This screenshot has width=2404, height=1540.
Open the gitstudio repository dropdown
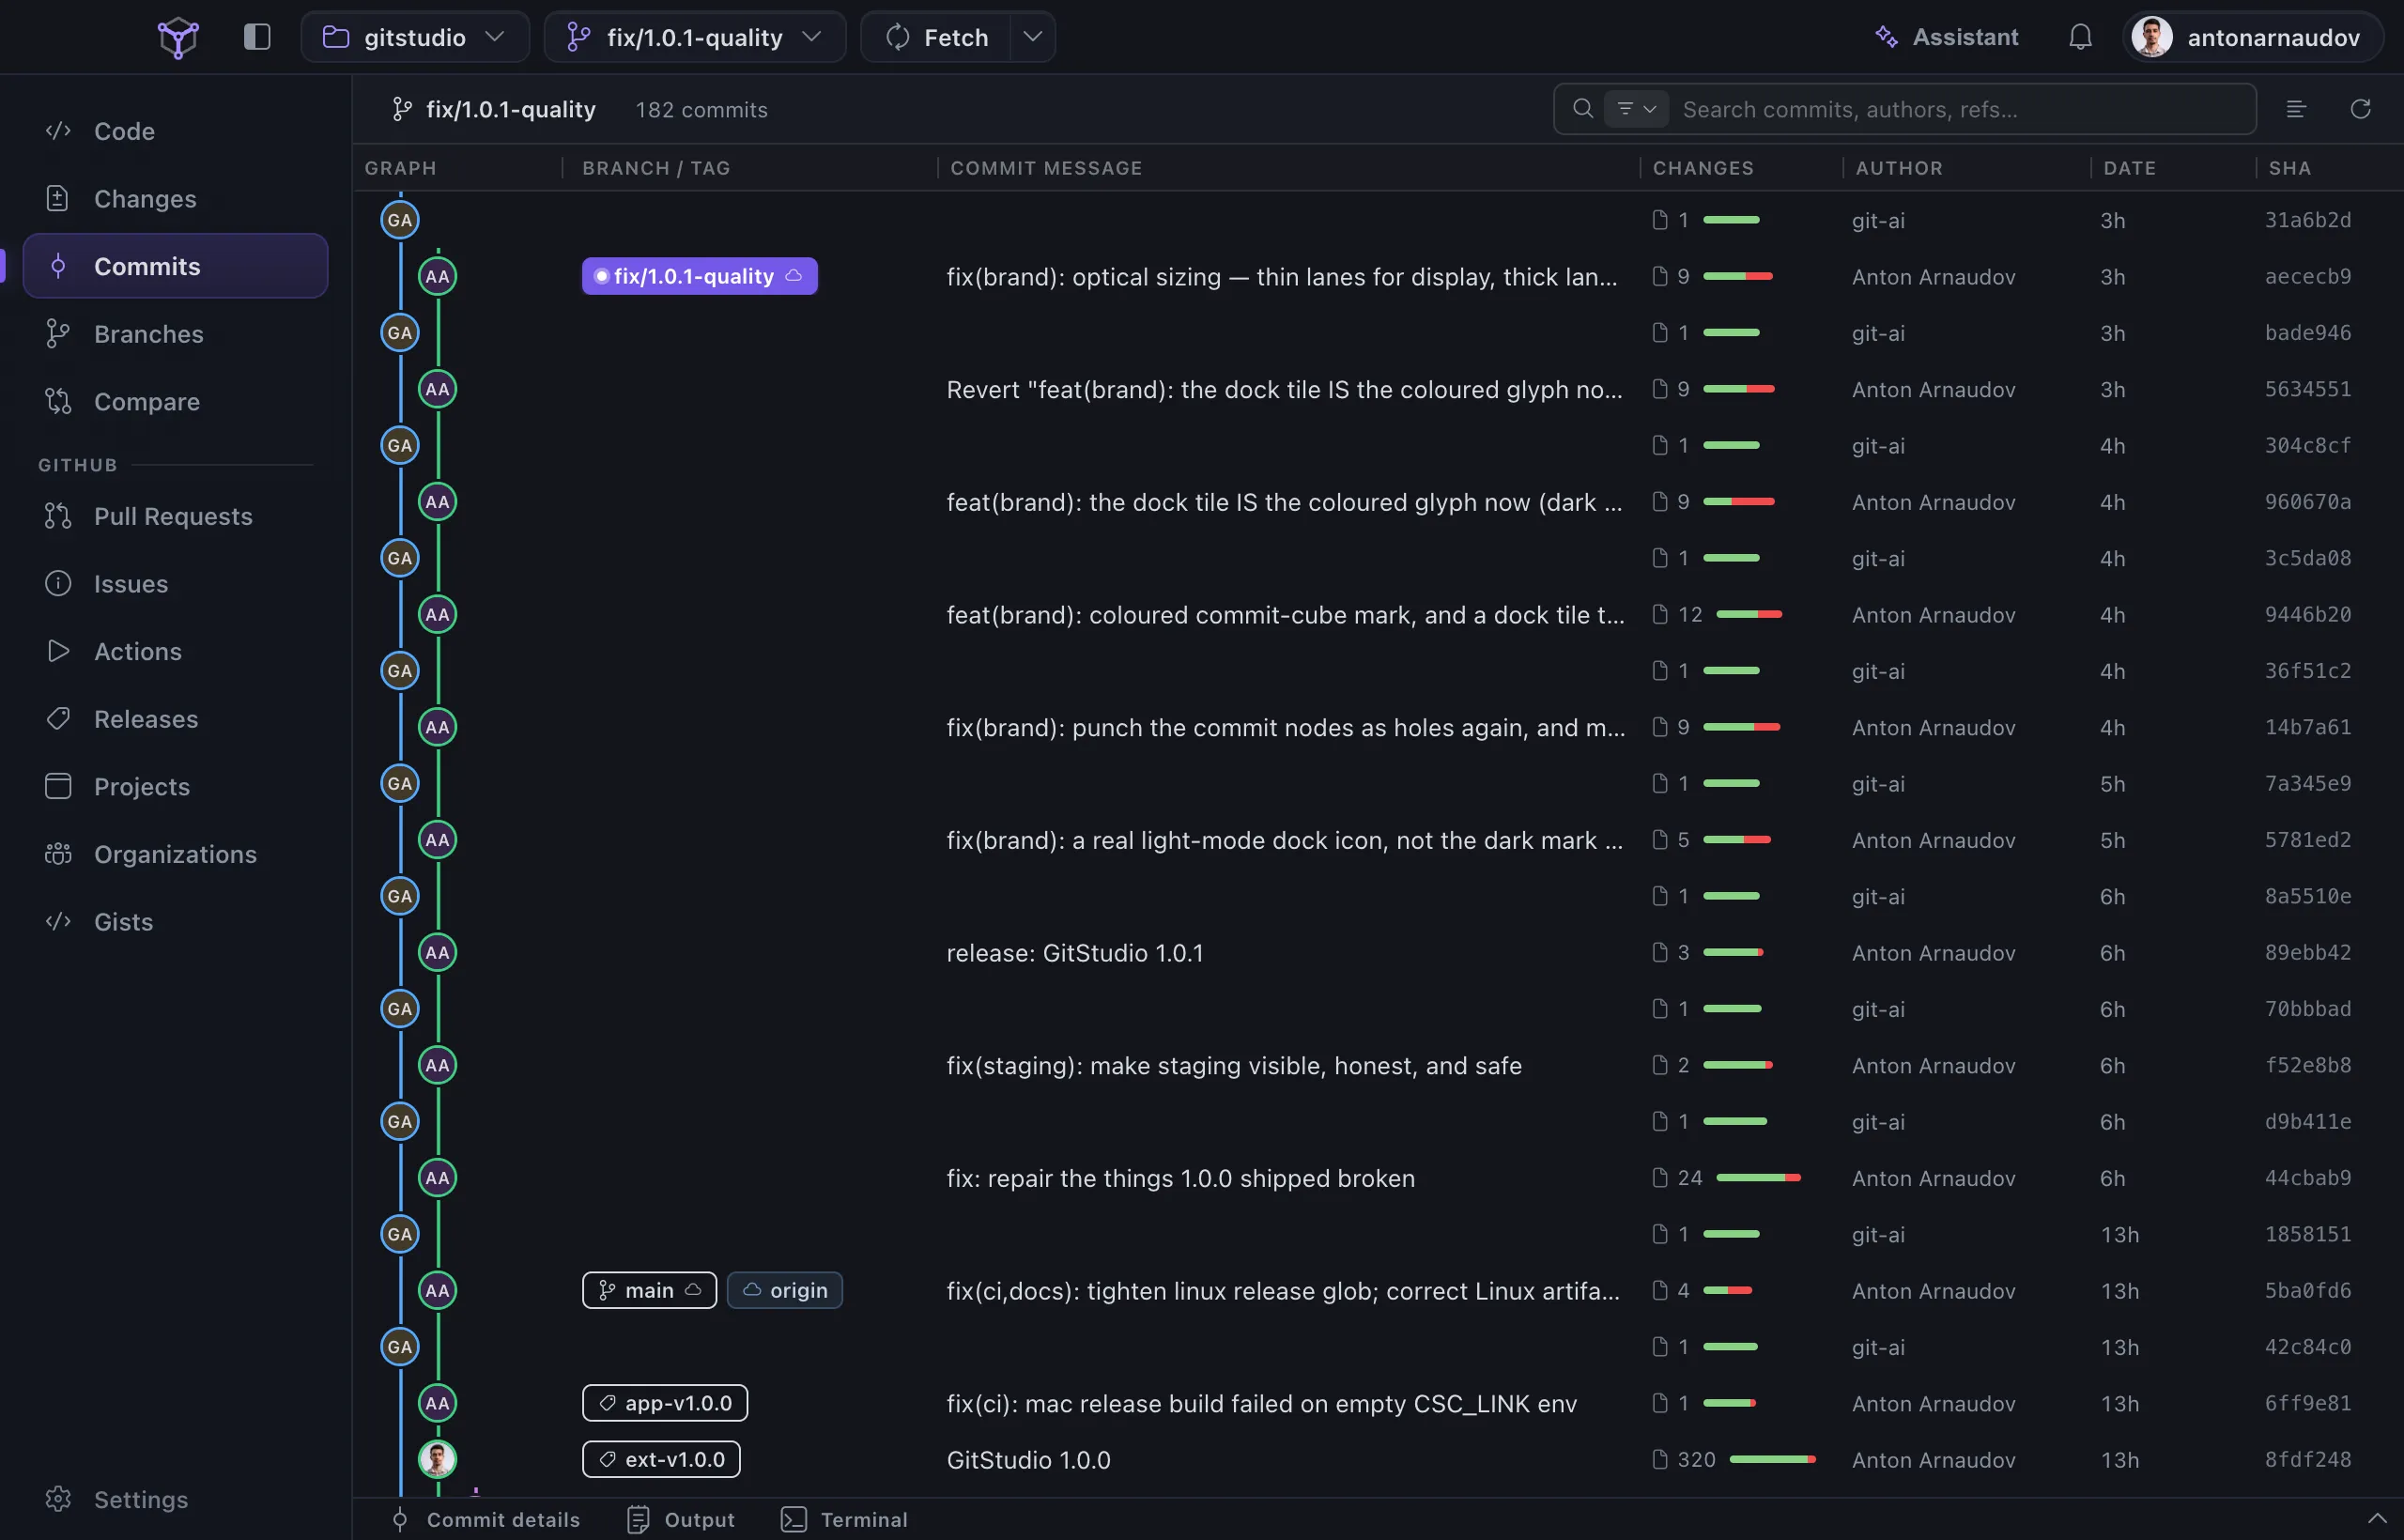[414, 37]
